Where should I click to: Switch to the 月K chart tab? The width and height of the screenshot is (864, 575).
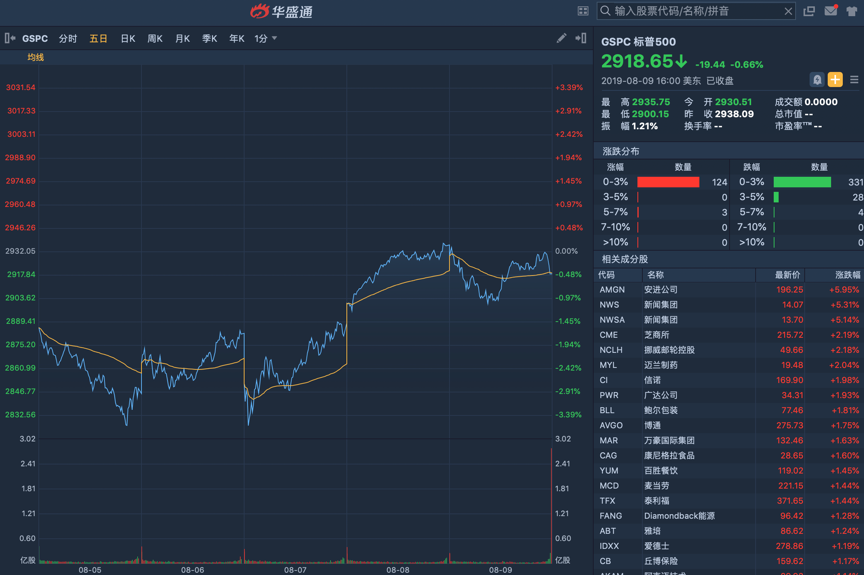[182, 39]
